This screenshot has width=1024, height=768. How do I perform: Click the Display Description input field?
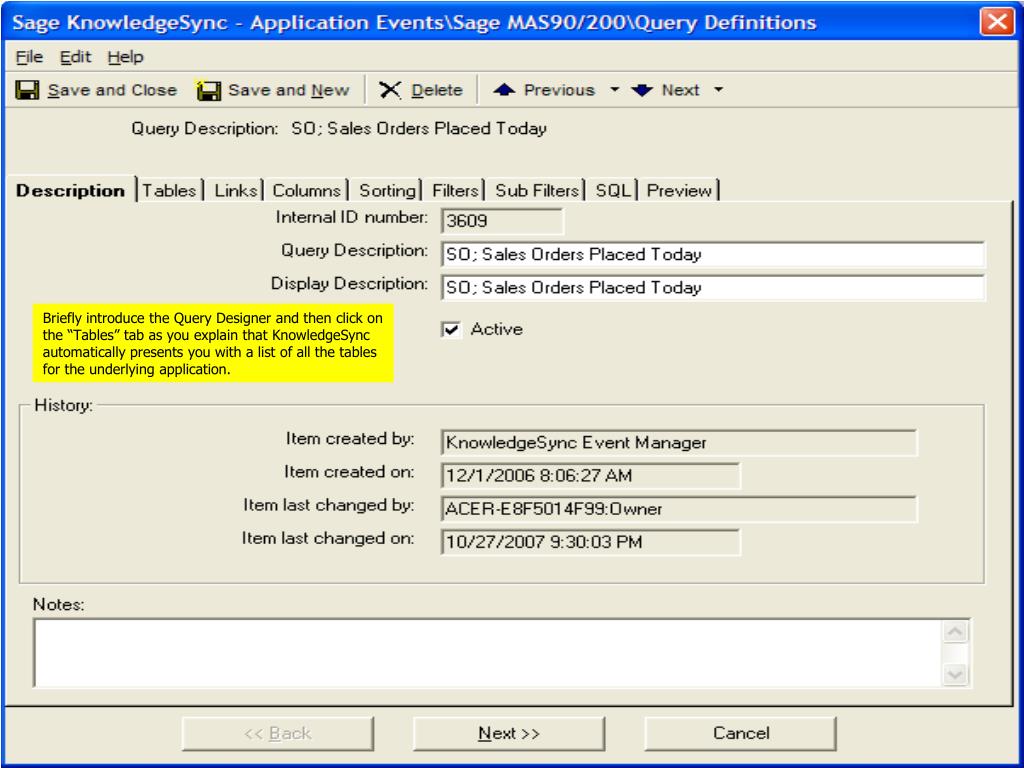coord(713,287)
